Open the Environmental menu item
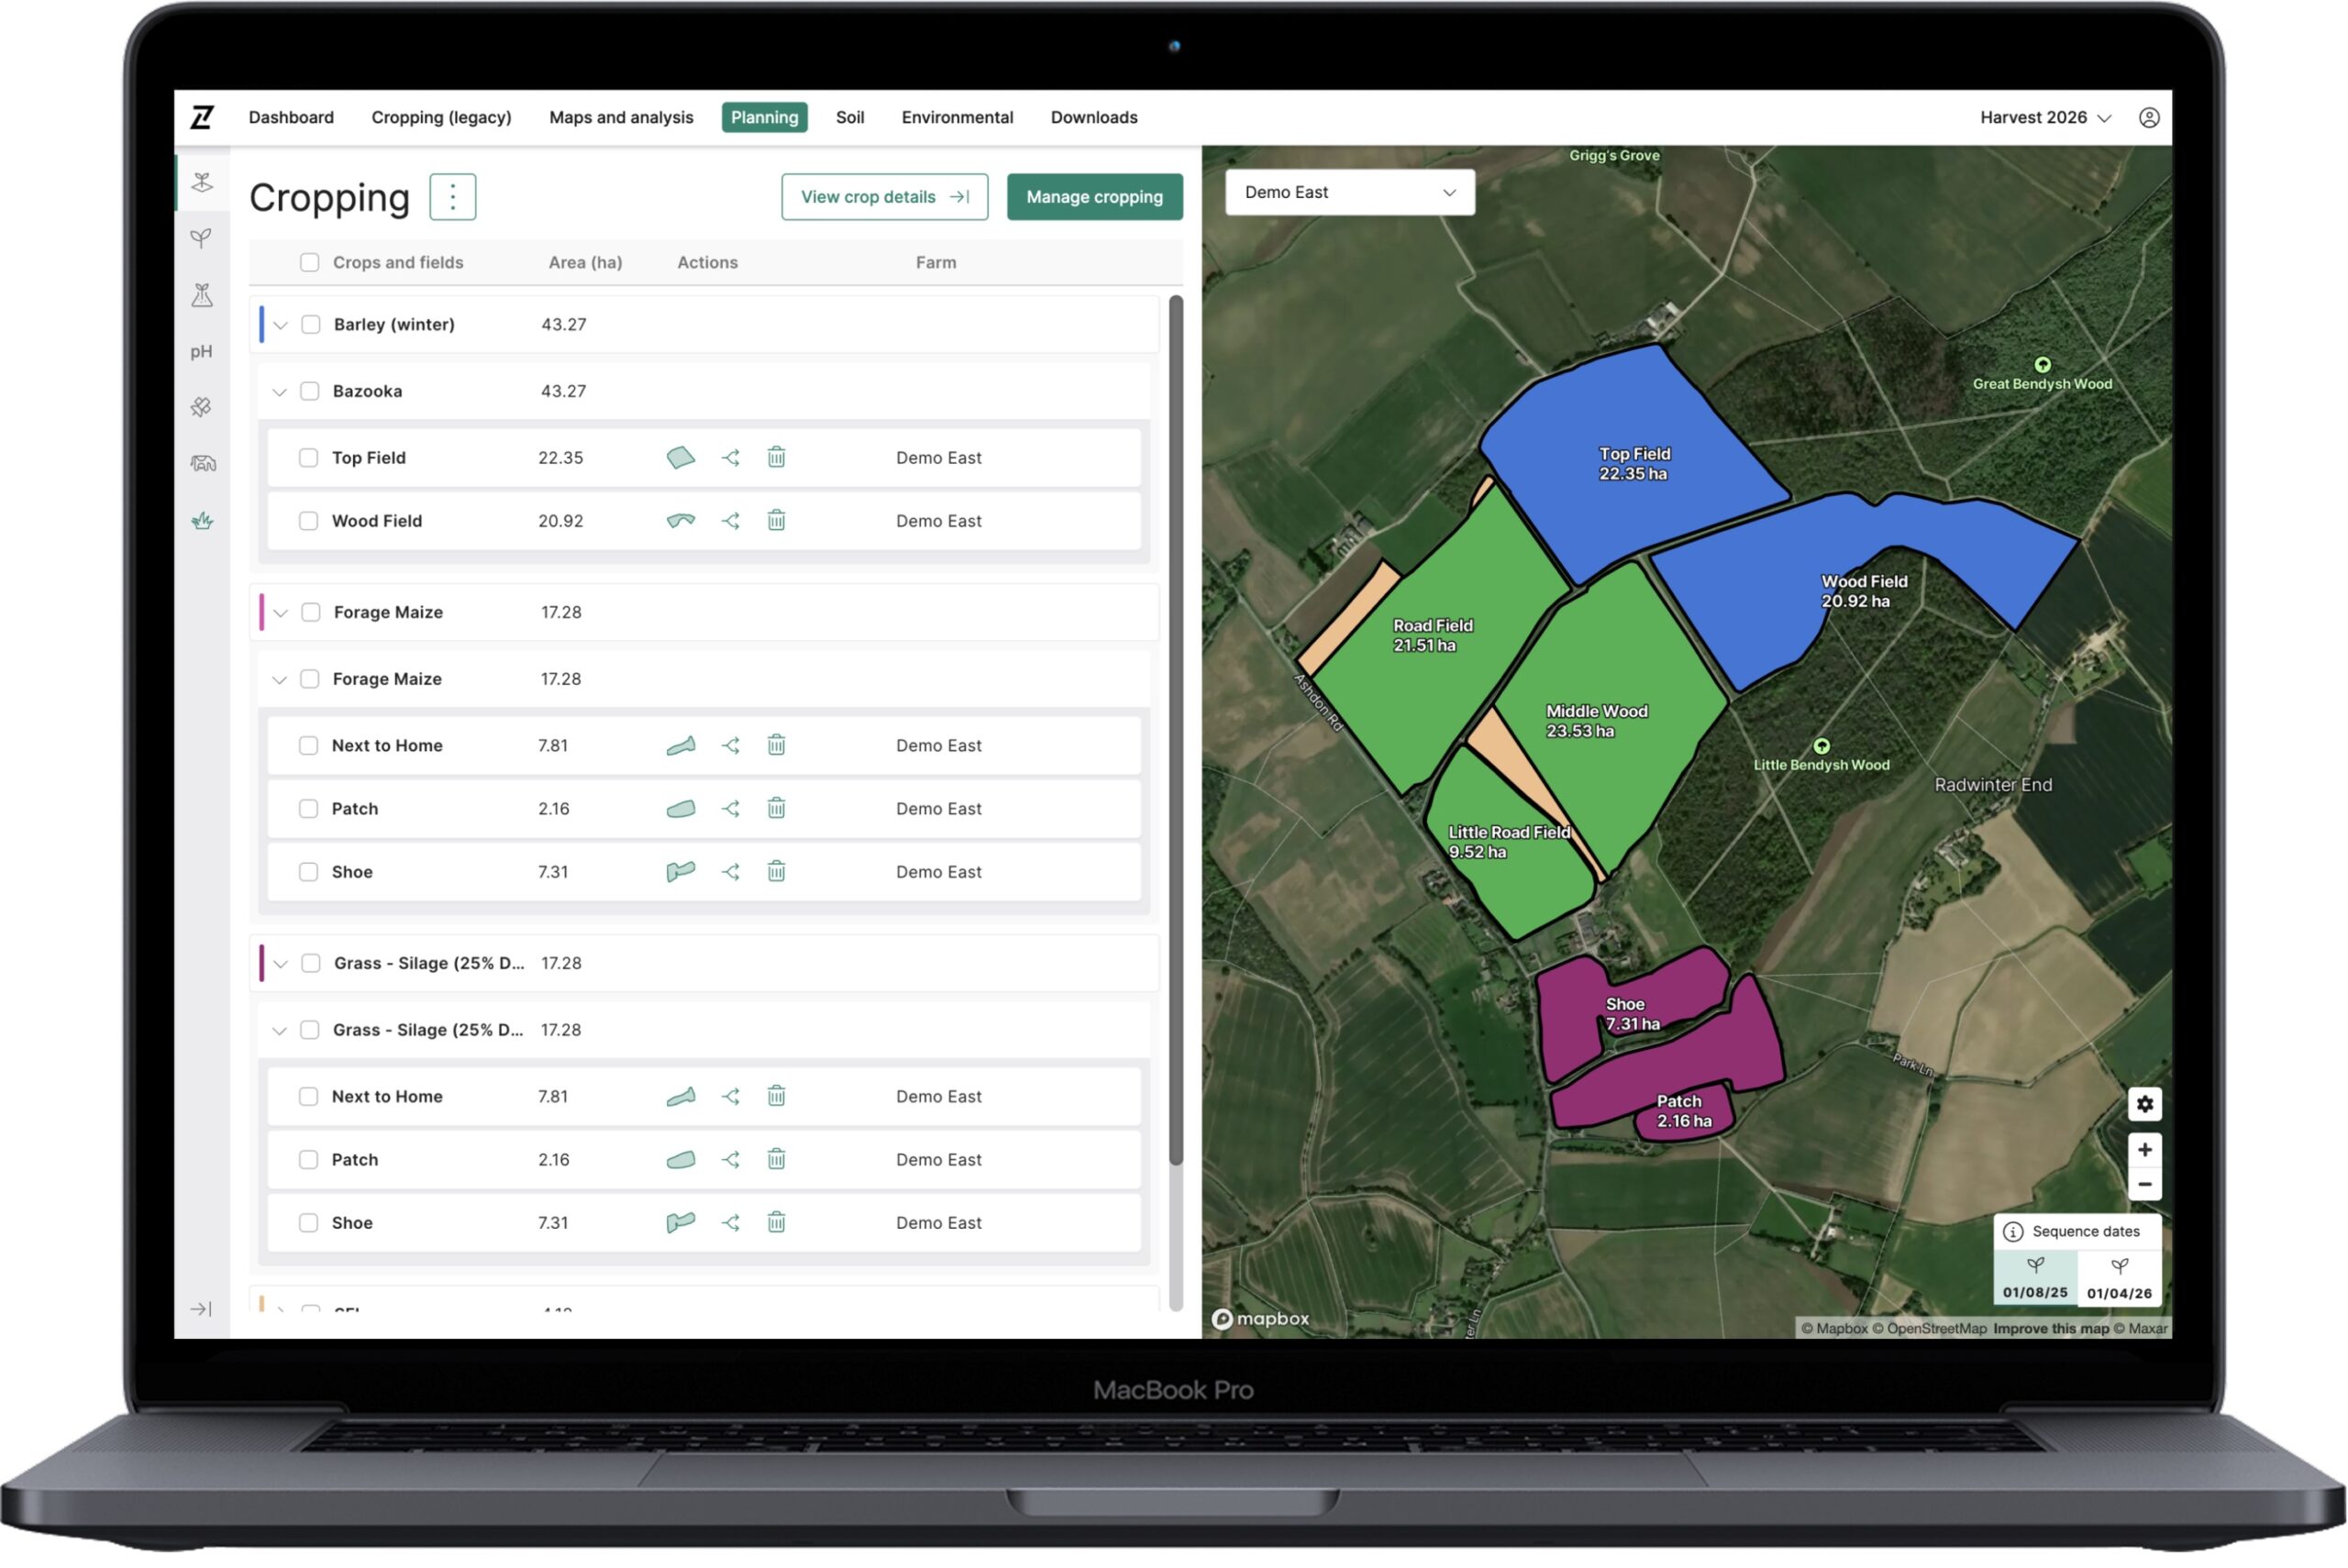2348x1568 pixels. (x=956, y=117)
